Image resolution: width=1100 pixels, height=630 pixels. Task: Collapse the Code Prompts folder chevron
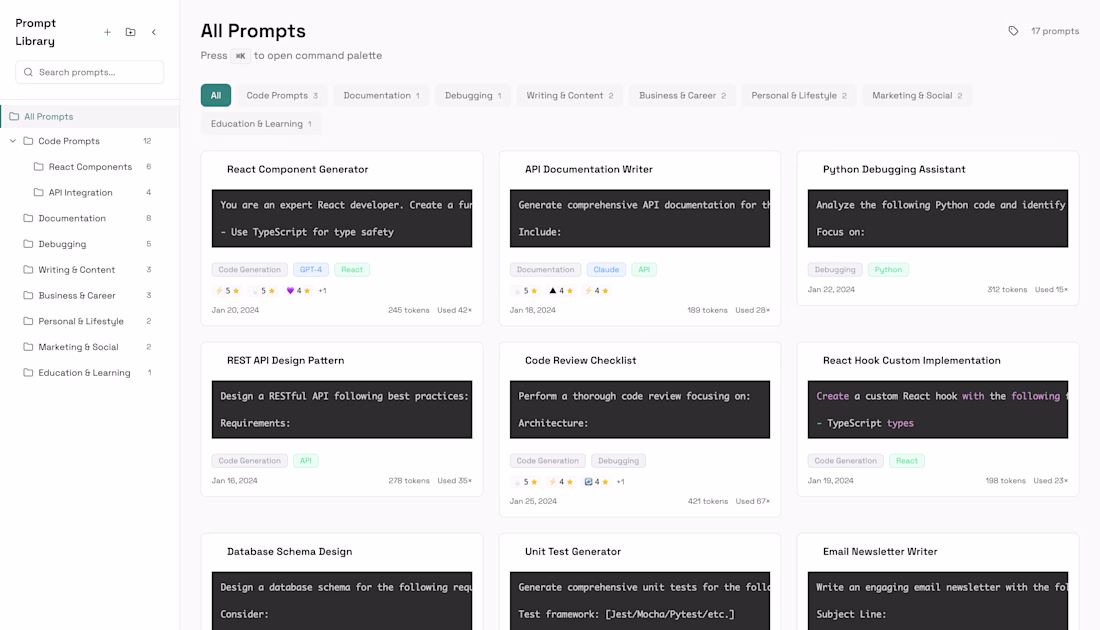click(x=13, y=141)
